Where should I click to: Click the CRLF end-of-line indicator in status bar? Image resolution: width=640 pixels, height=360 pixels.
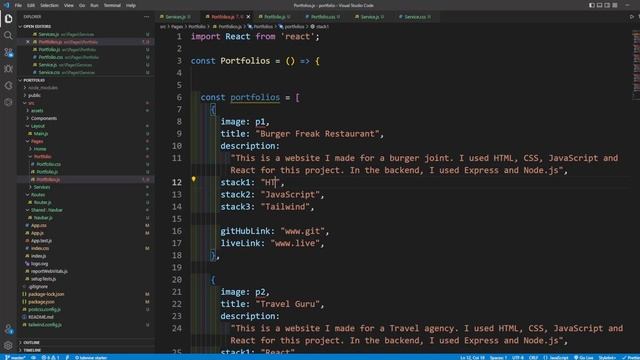click(533, 358)
